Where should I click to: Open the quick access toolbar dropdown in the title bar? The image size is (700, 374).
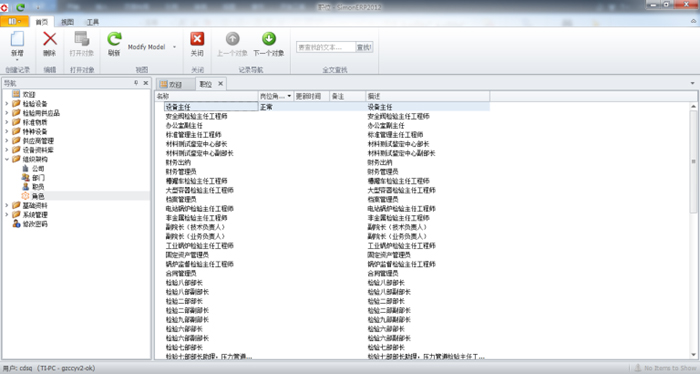coord(38,7)
